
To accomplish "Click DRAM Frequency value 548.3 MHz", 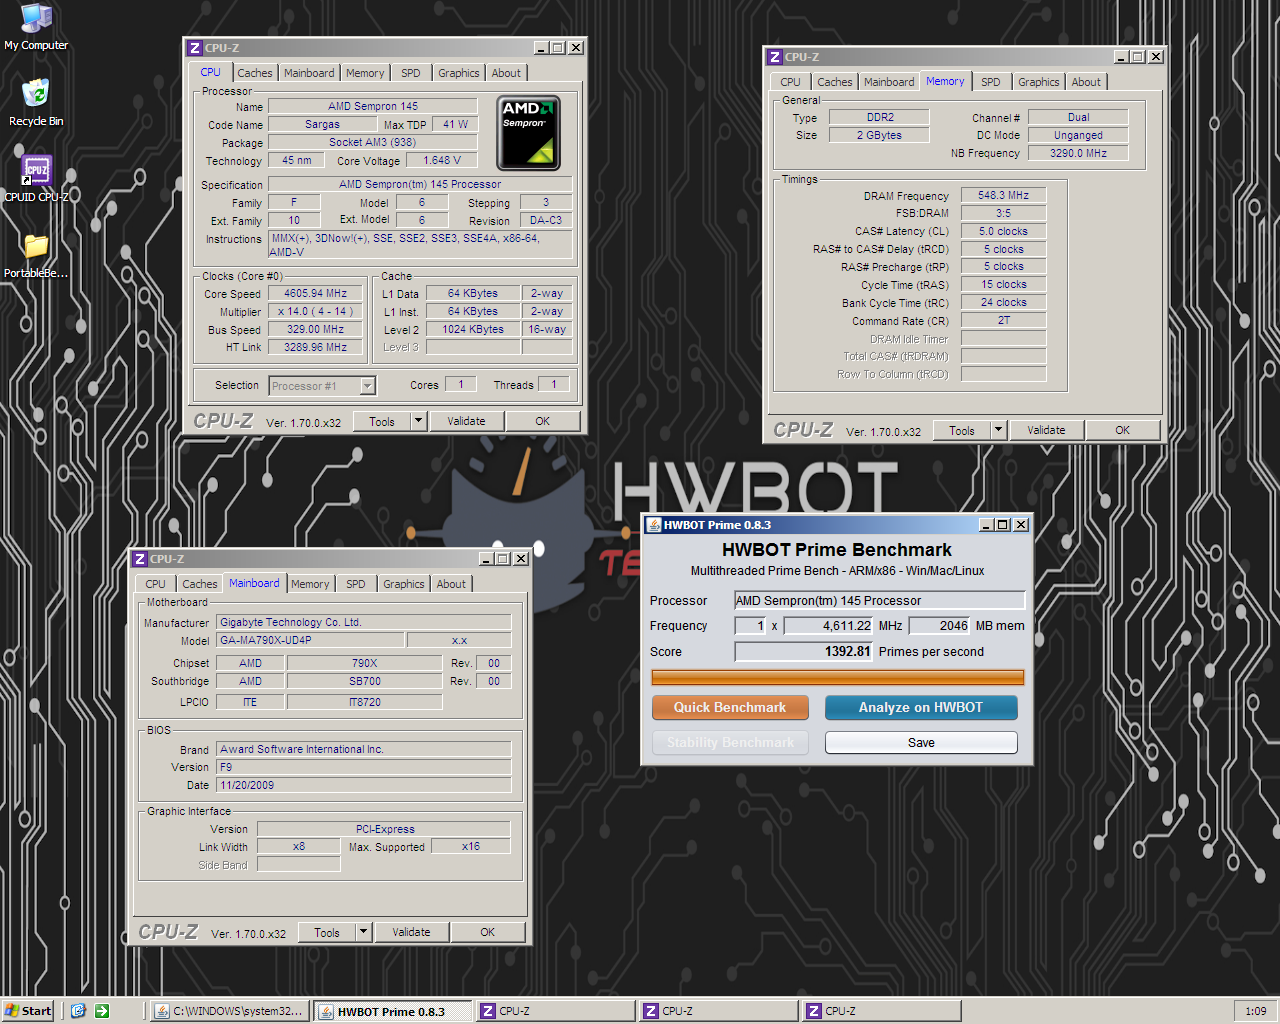I will click(x=1003, y=195).
